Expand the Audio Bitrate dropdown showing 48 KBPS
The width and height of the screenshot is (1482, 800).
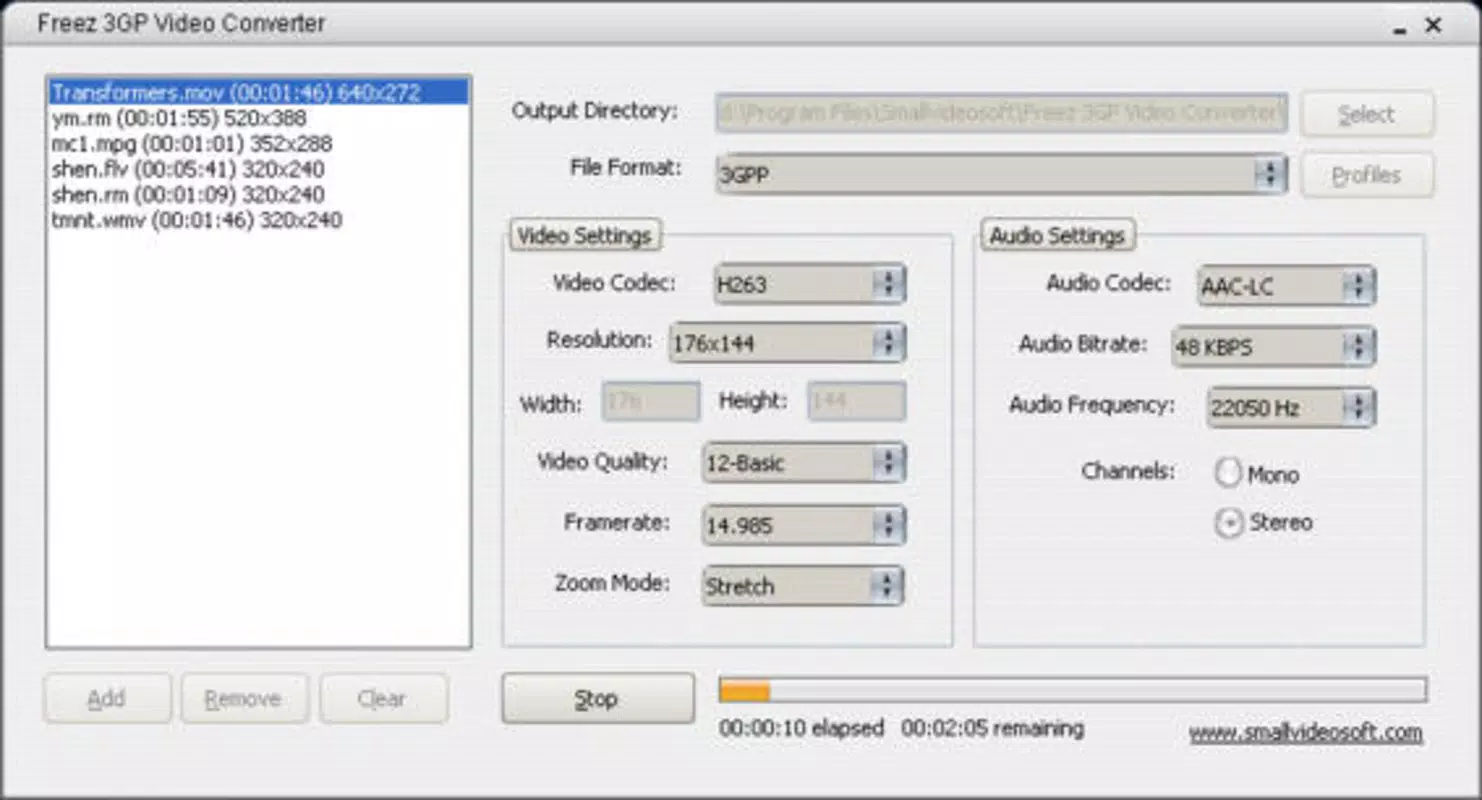coord(1274,347)
